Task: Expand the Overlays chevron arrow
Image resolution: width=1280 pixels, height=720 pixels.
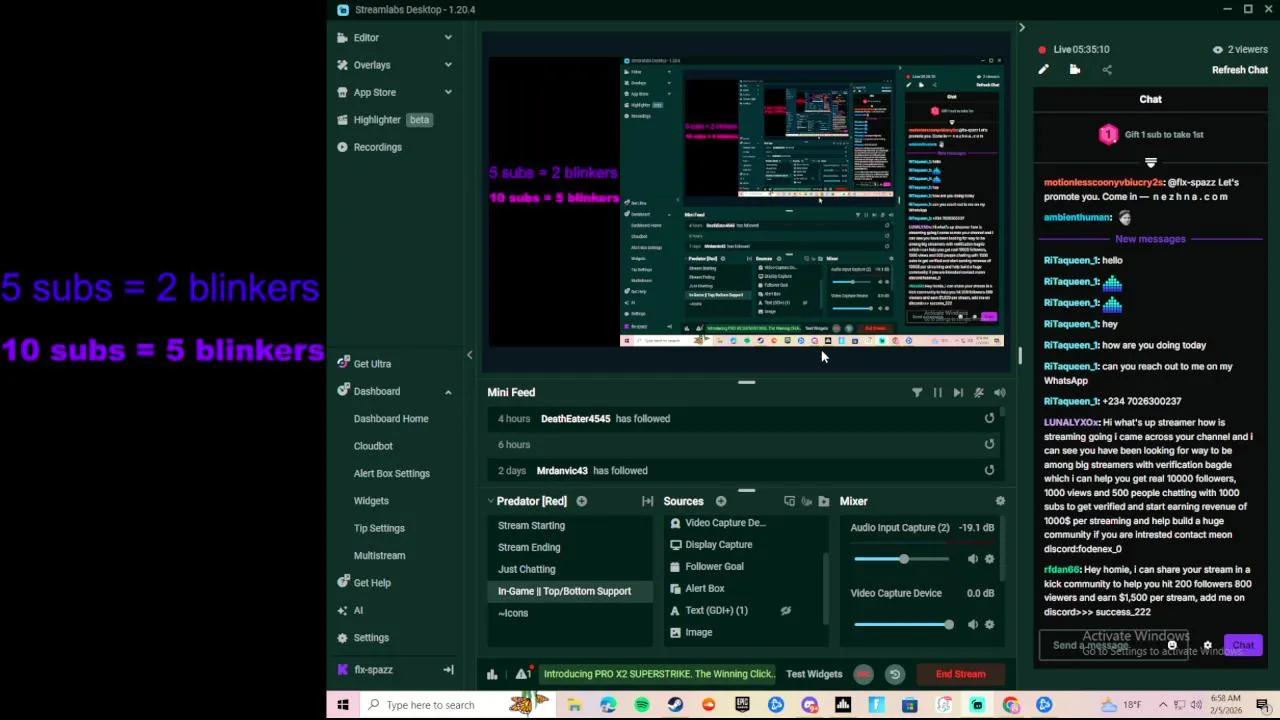Action: pyautogui.click(x=448, y=65)
